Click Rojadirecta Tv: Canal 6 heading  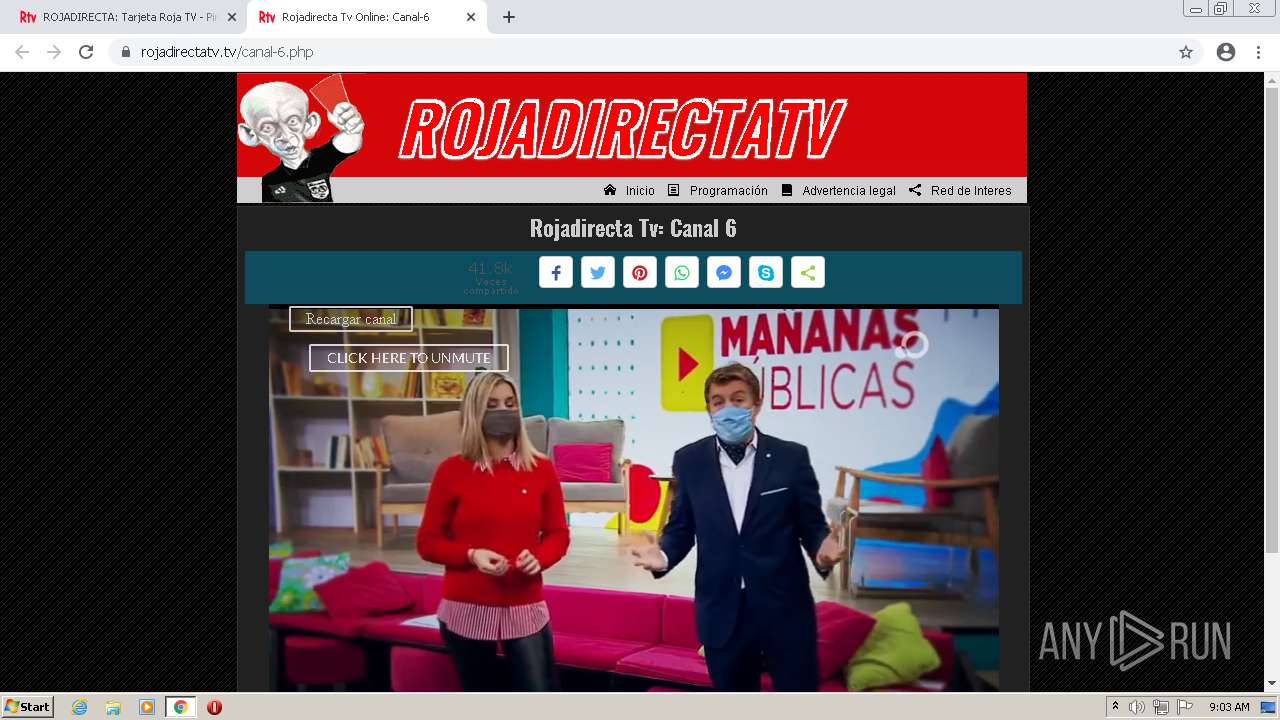coord(633,228)
